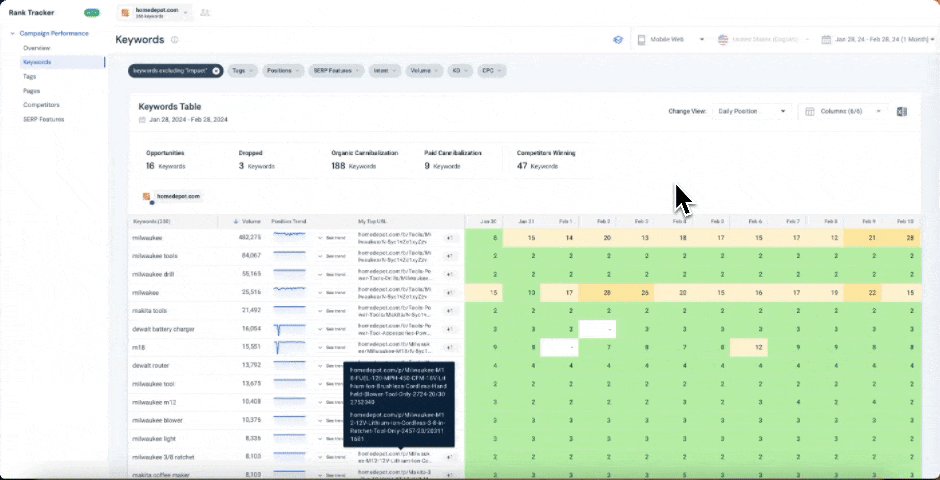Click the Volume column sort arrow
940x480 pixels.
pyautogui.click(x=235, y=220)
